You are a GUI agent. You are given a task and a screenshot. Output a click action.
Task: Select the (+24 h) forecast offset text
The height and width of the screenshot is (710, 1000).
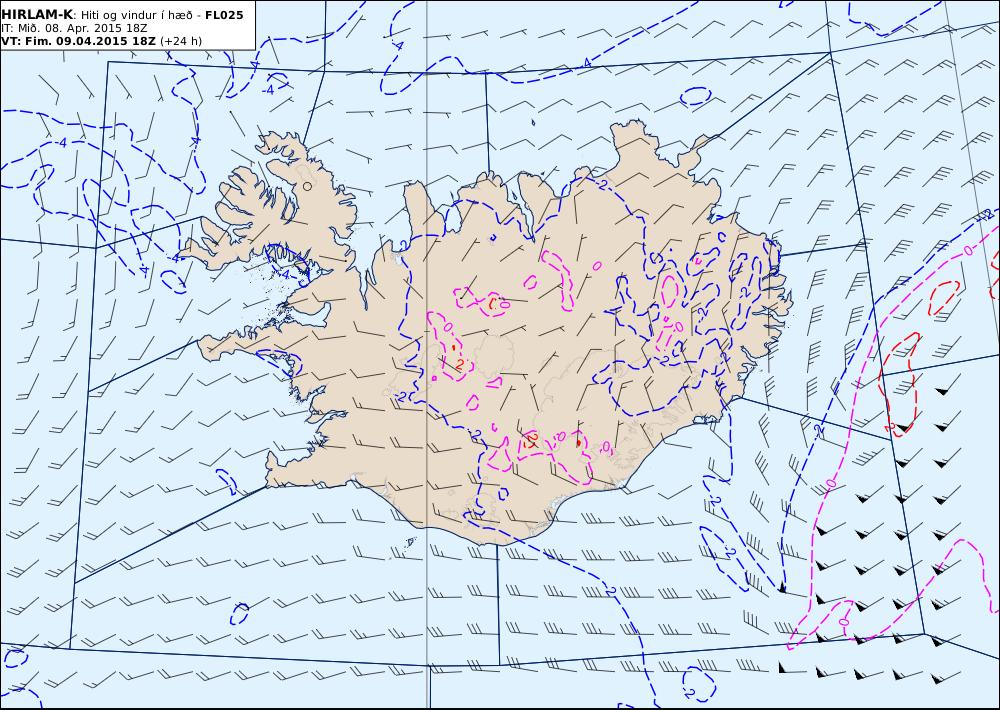pos(180,41)
